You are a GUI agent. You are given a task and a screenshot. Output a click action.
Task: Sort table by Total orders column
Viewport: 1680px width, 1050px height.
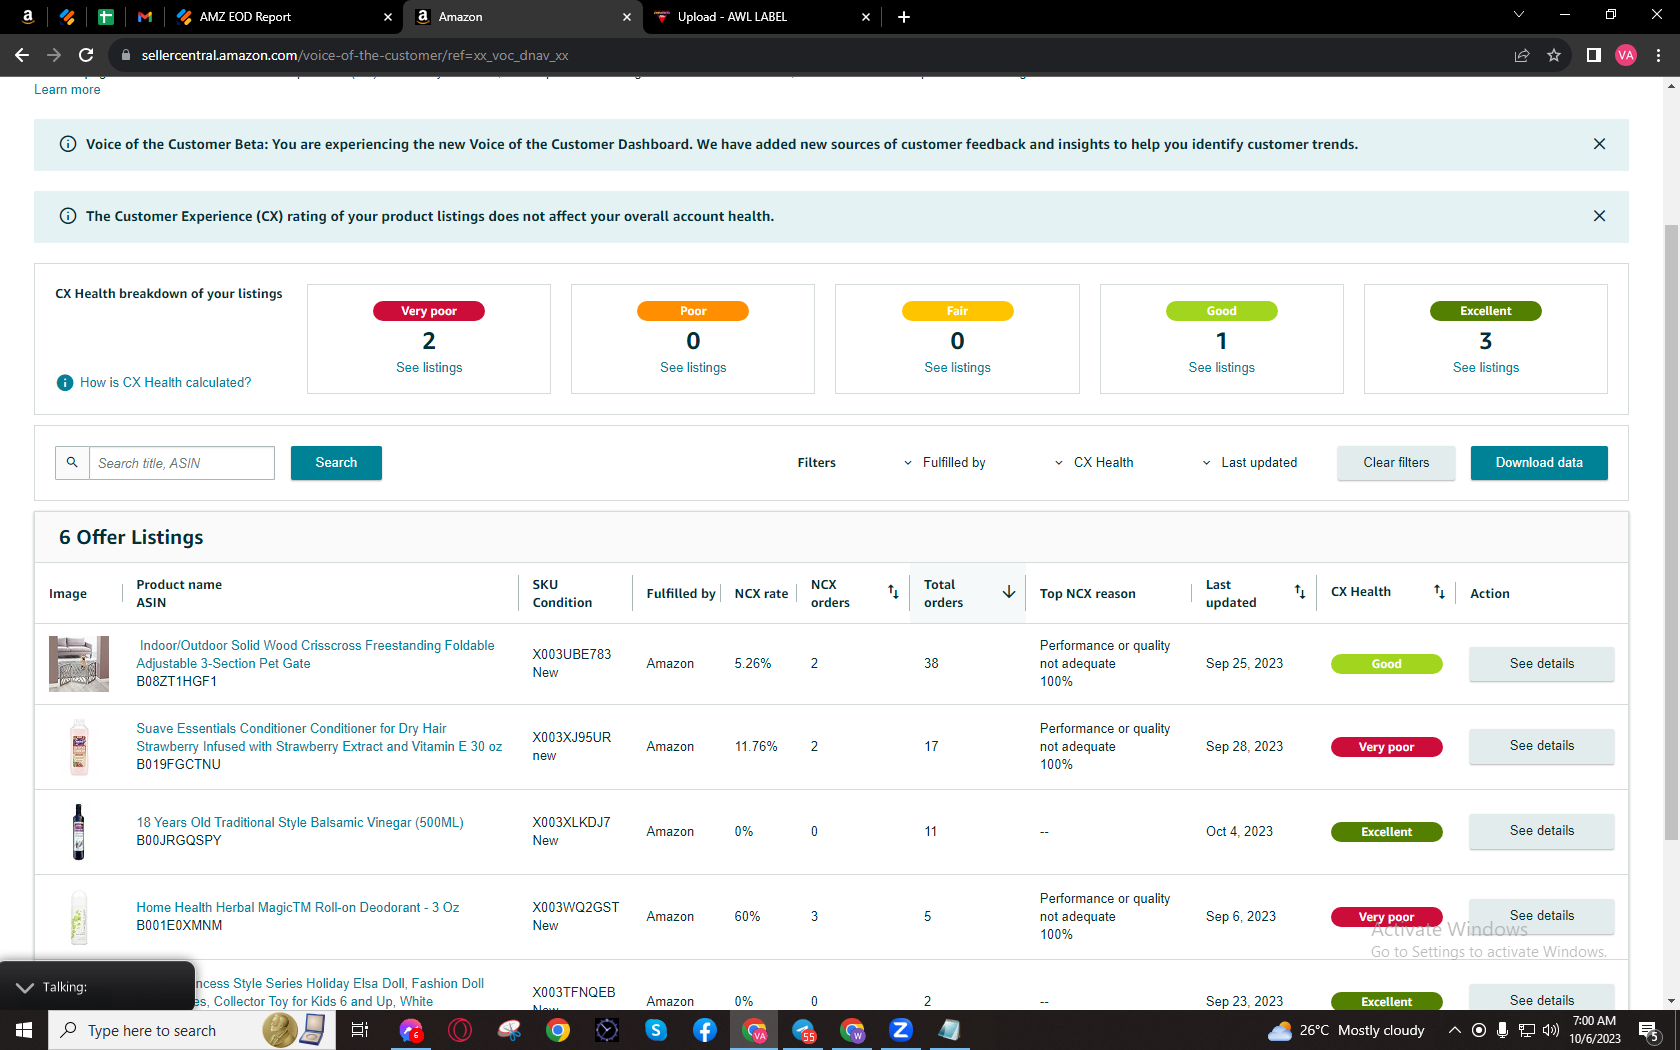(1009, 592)
